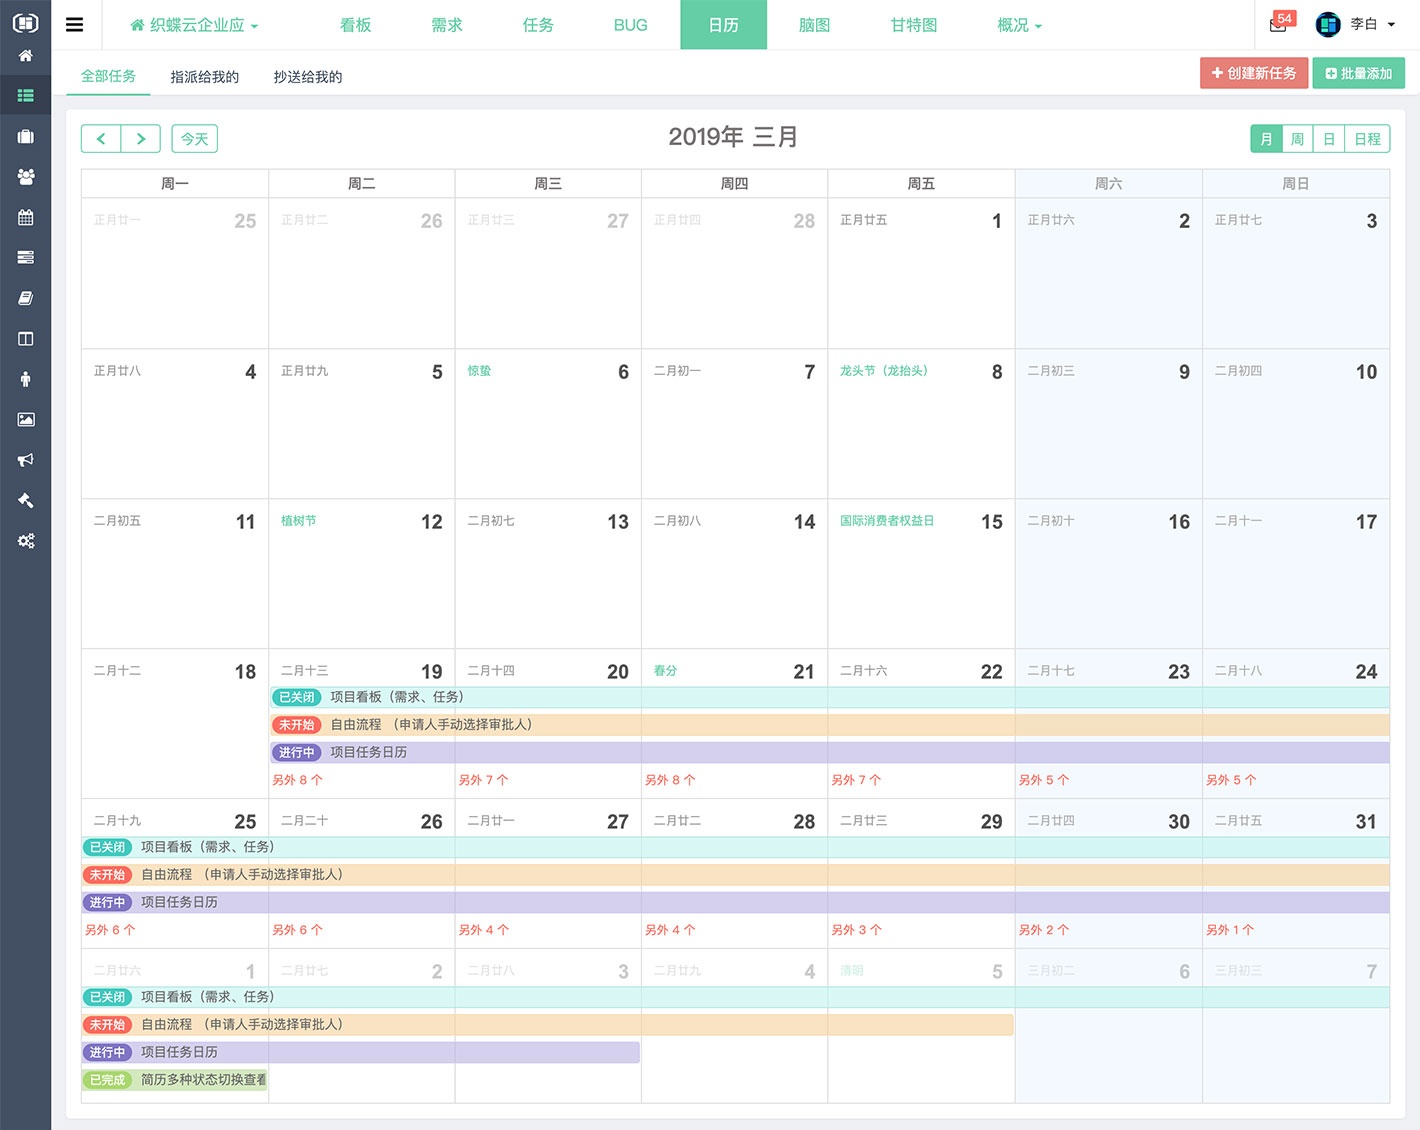Viewport: 1420px width, 1130px height.
Task: Open the person figure sidebar icon
Action: [x=25, y=379]
